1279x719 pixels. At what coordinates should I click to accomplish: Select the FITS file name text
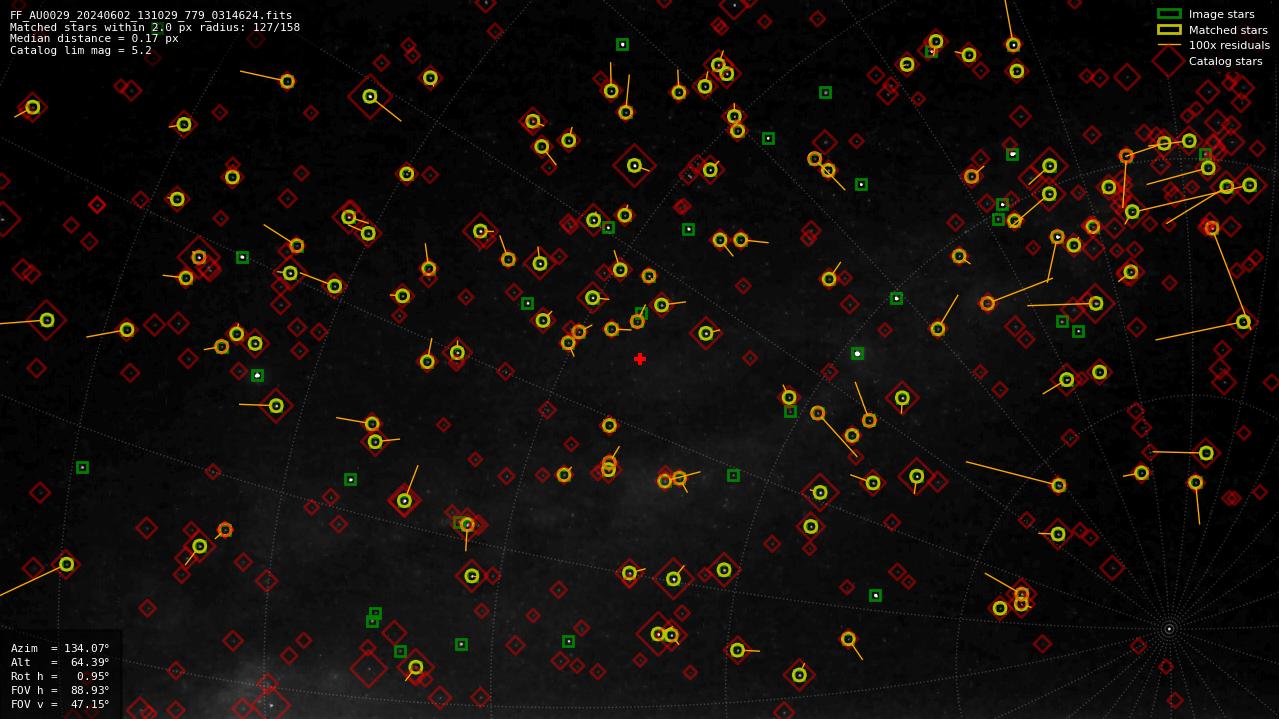151,16
